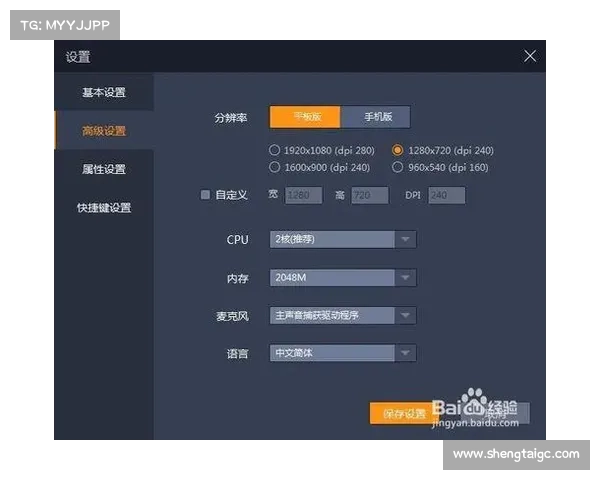Image resolution: width=600 pixels, height=480 pixels.
Task: Switch to the 高级设置 tab
Action: (104, 131)
